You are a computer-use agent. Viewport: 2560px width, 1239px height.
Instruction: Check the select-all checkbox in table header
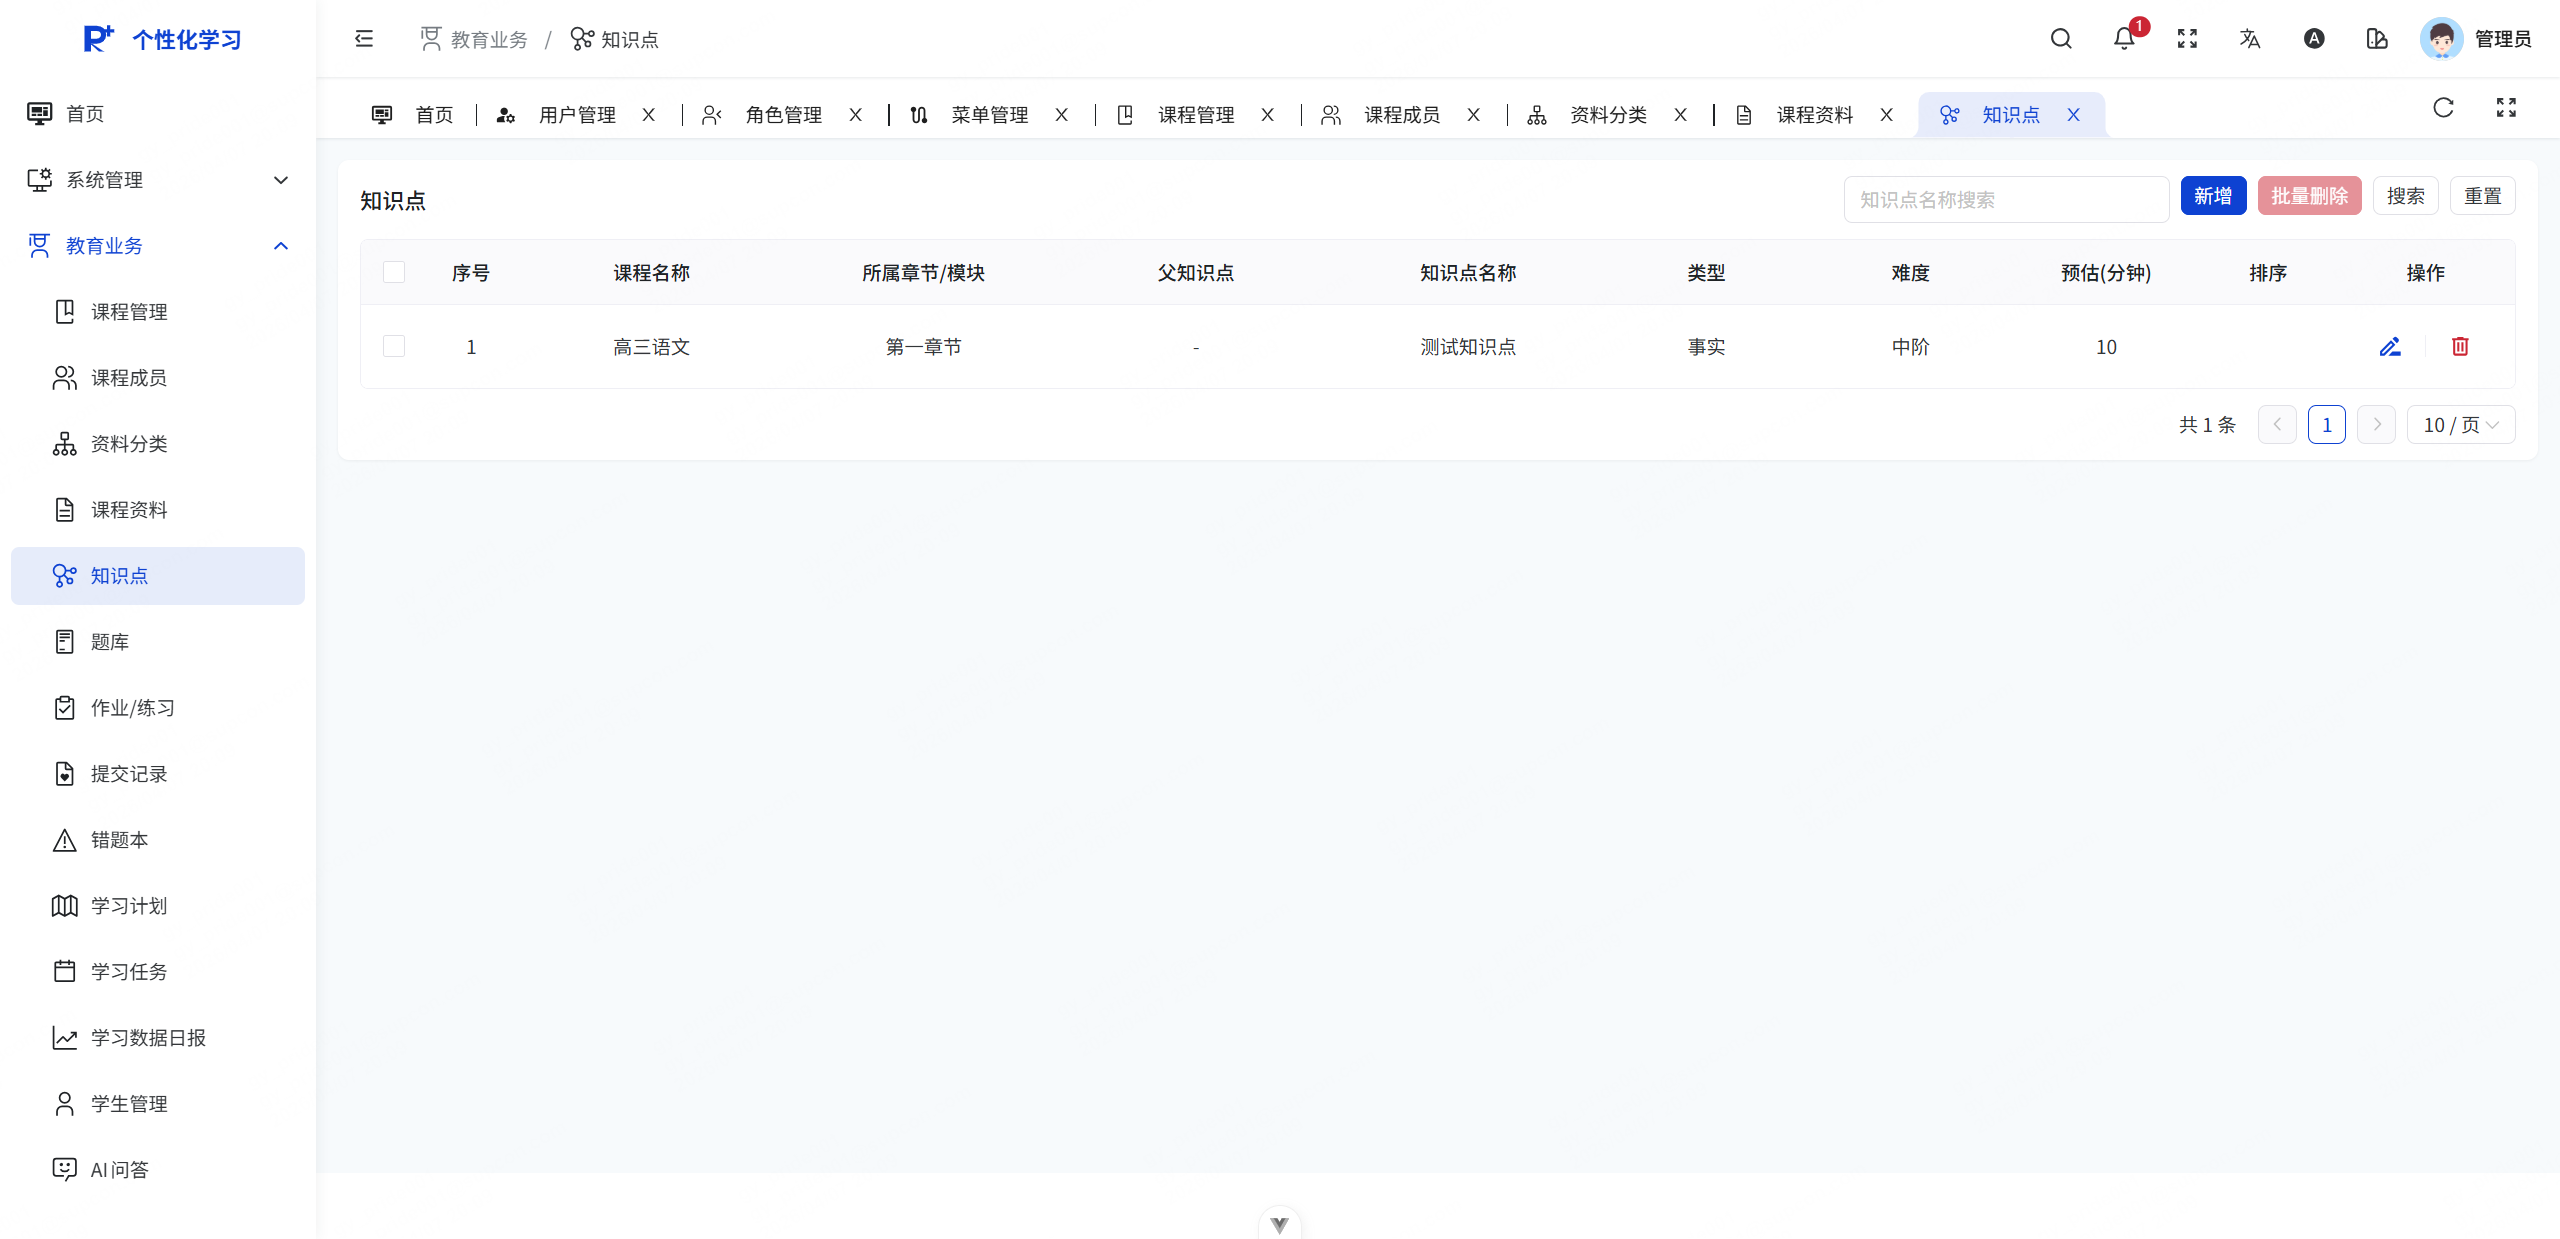coord(394,272)
